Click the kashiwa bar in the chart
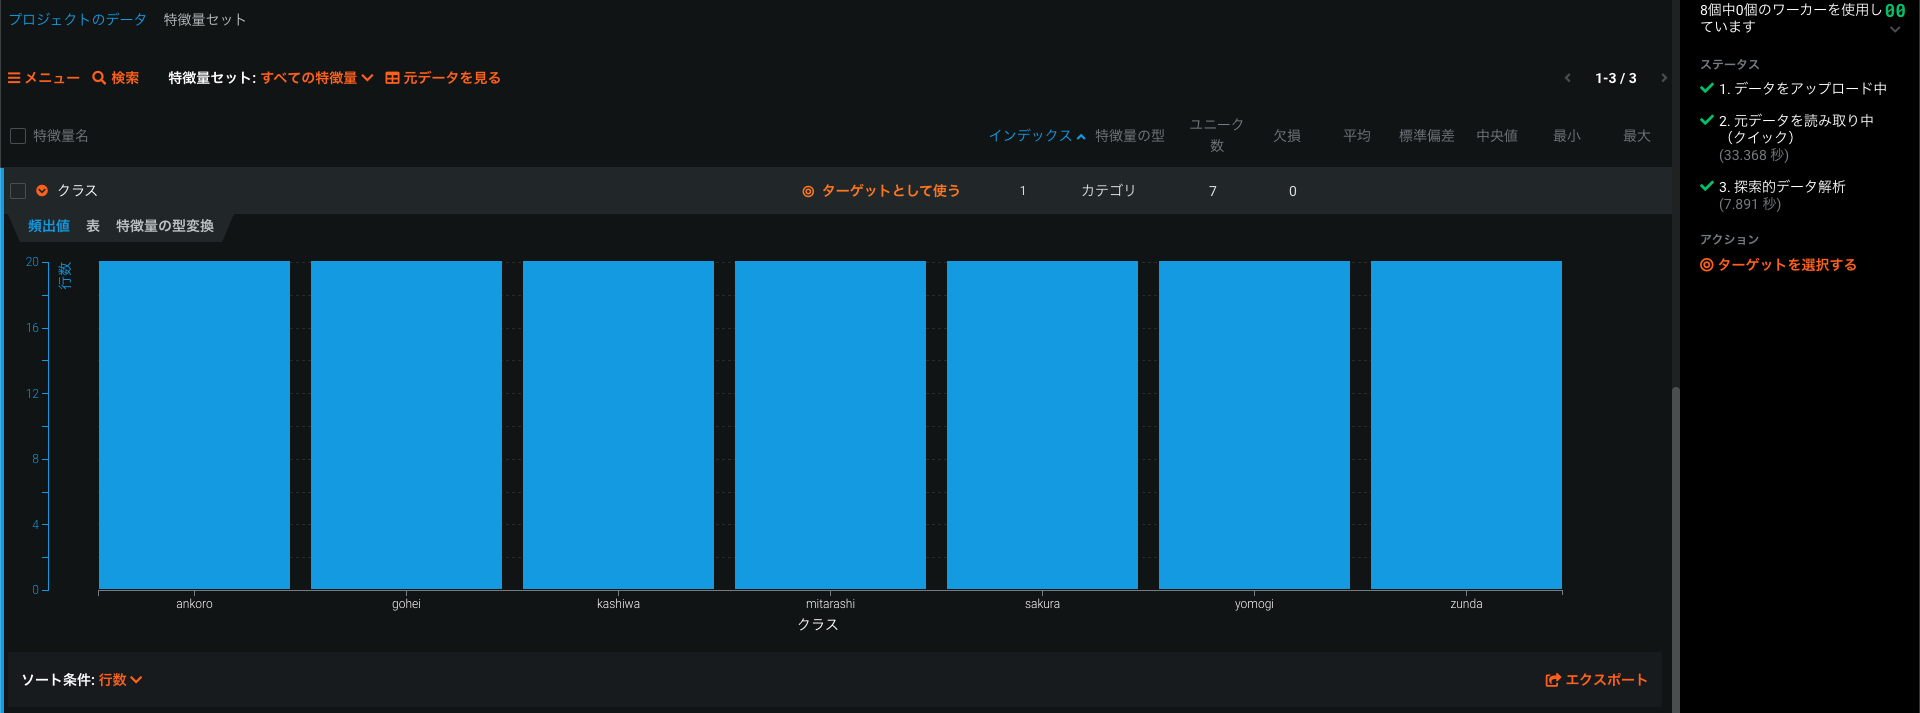This screenshot has height=713, width=1920. (x=618, y=425)
